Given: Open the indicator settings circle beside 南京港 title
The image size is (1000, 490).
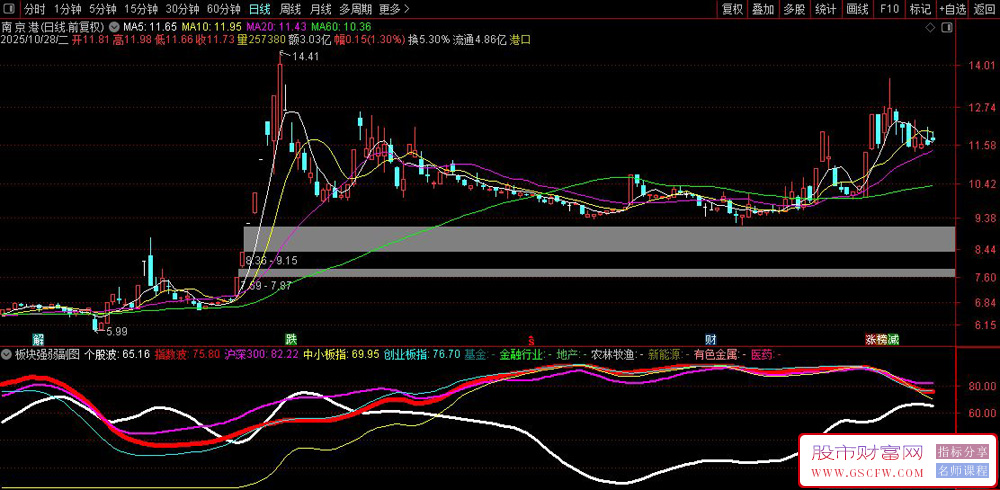Looking at the screenshot, I should coord(112,25).
